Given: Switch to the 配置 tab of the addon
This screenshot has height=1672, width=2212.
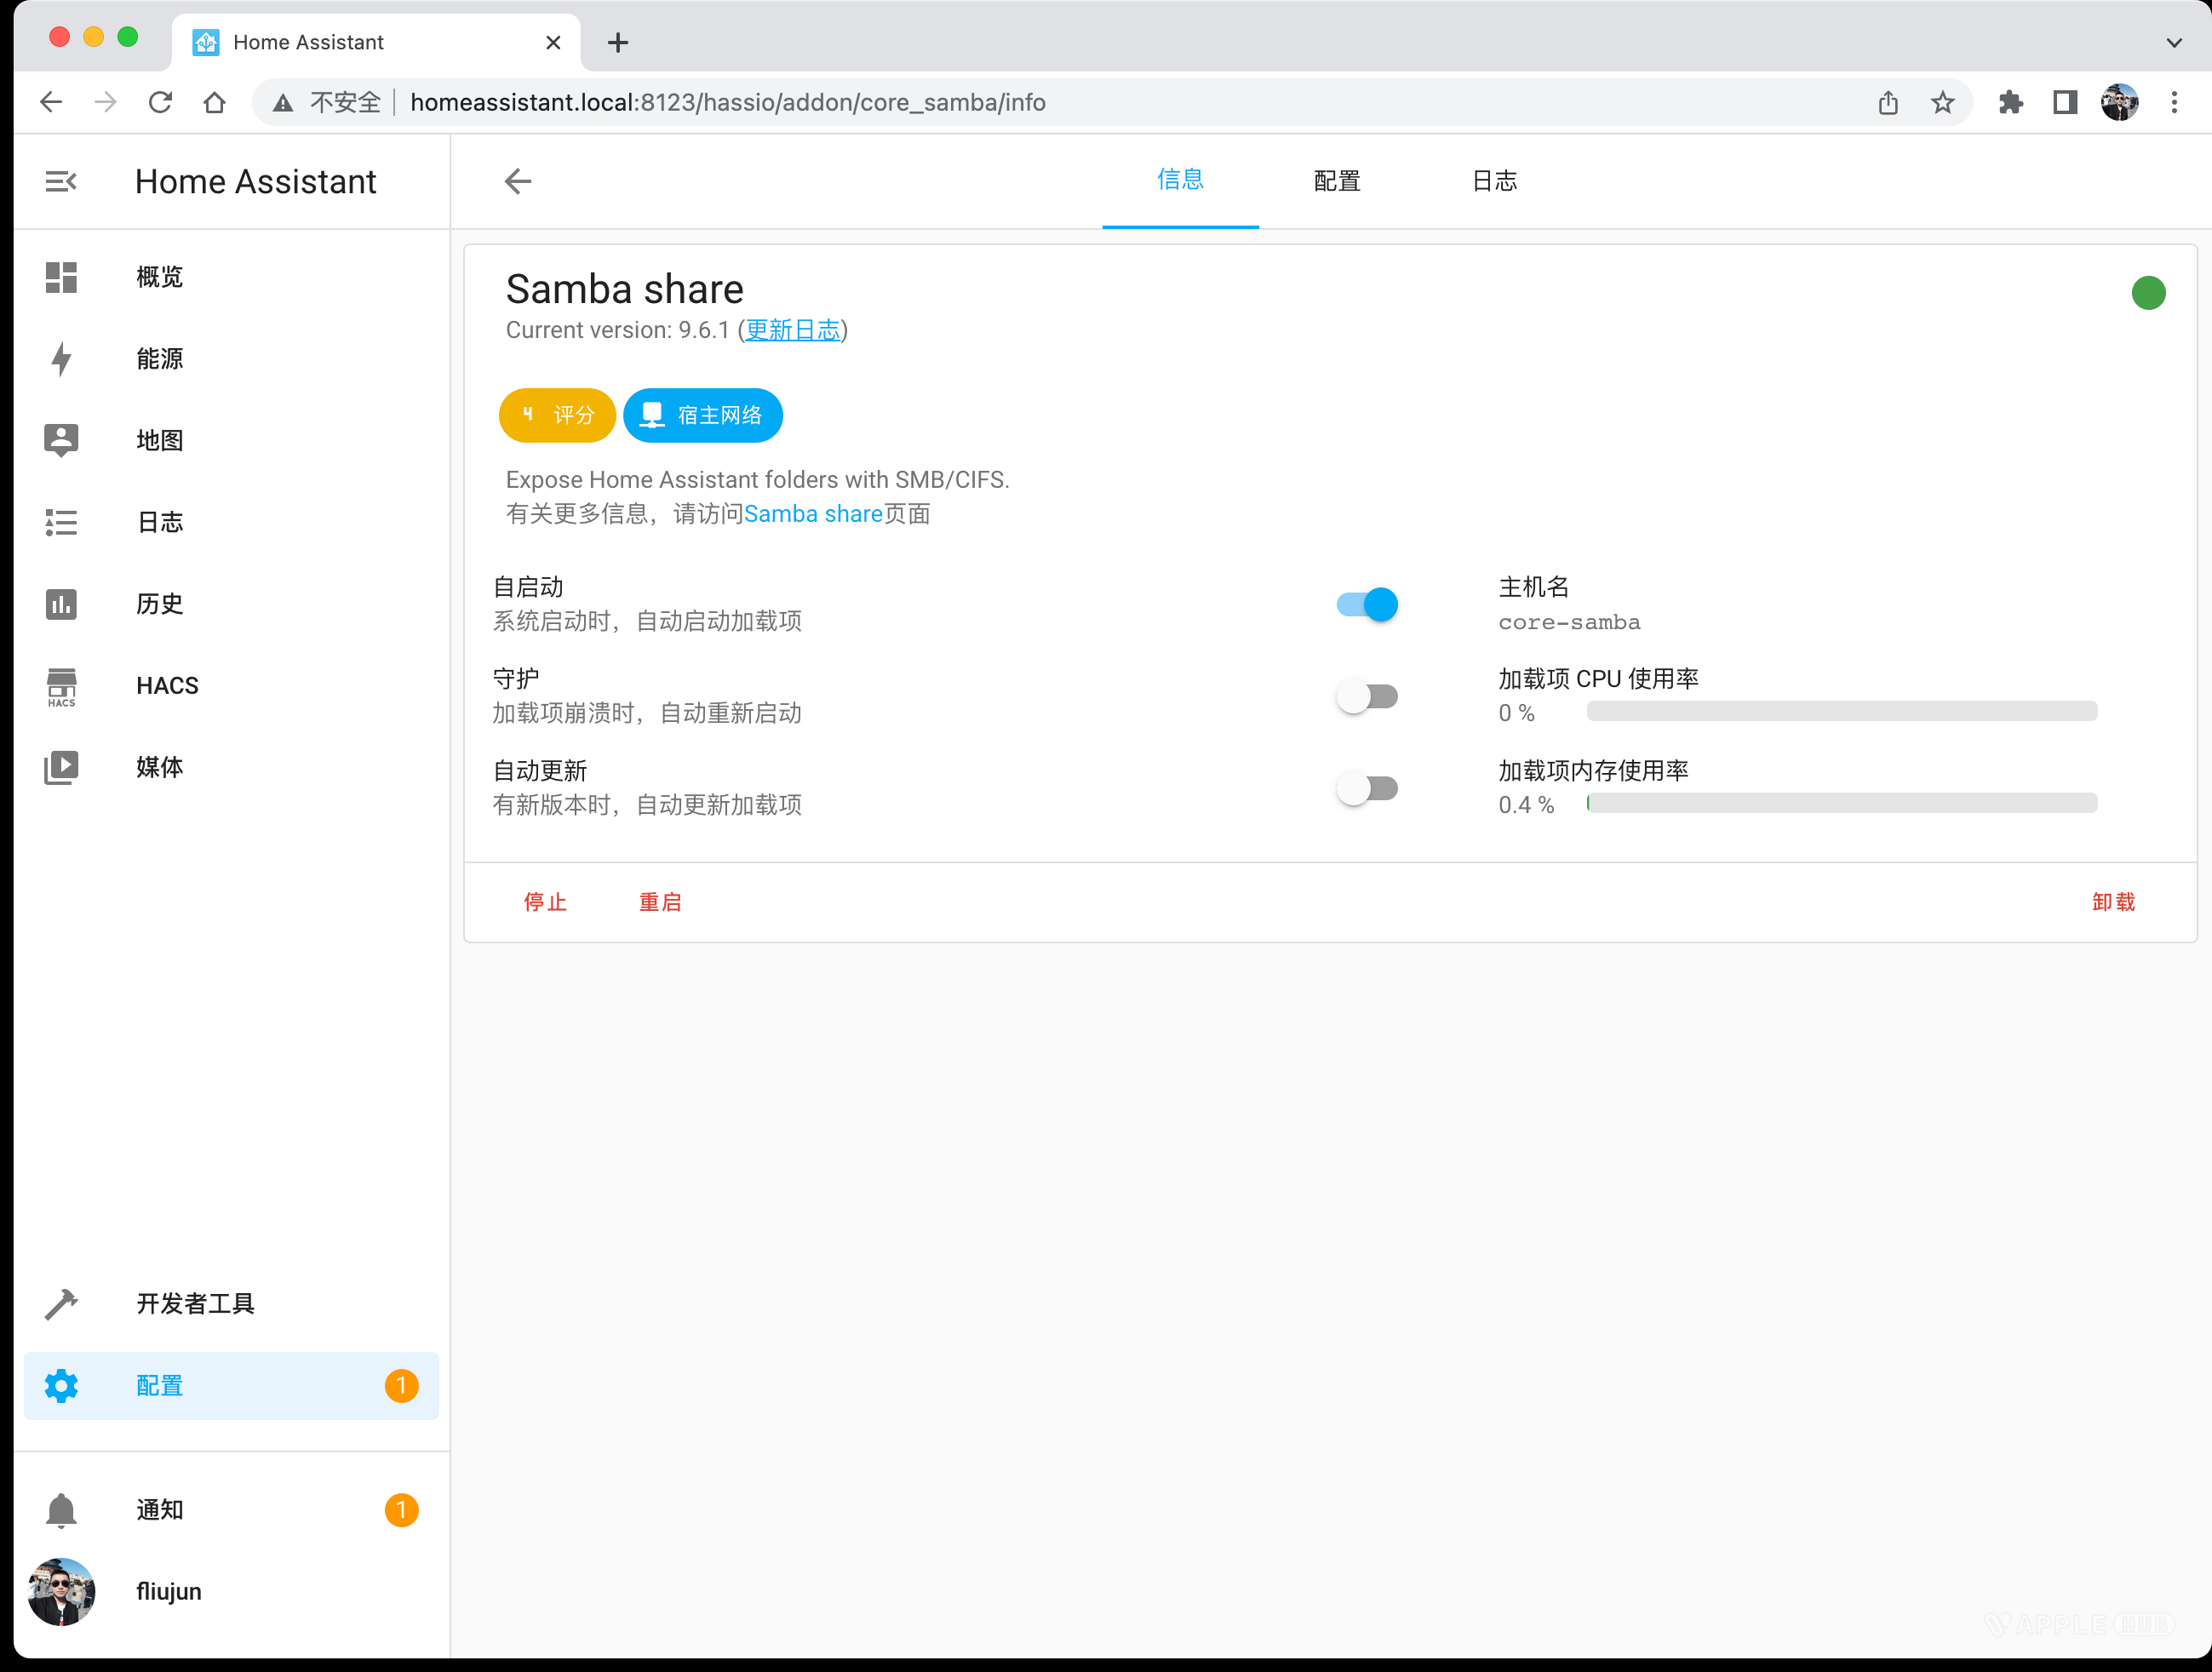Looking at the screenshot, I should coord(1336,181).
